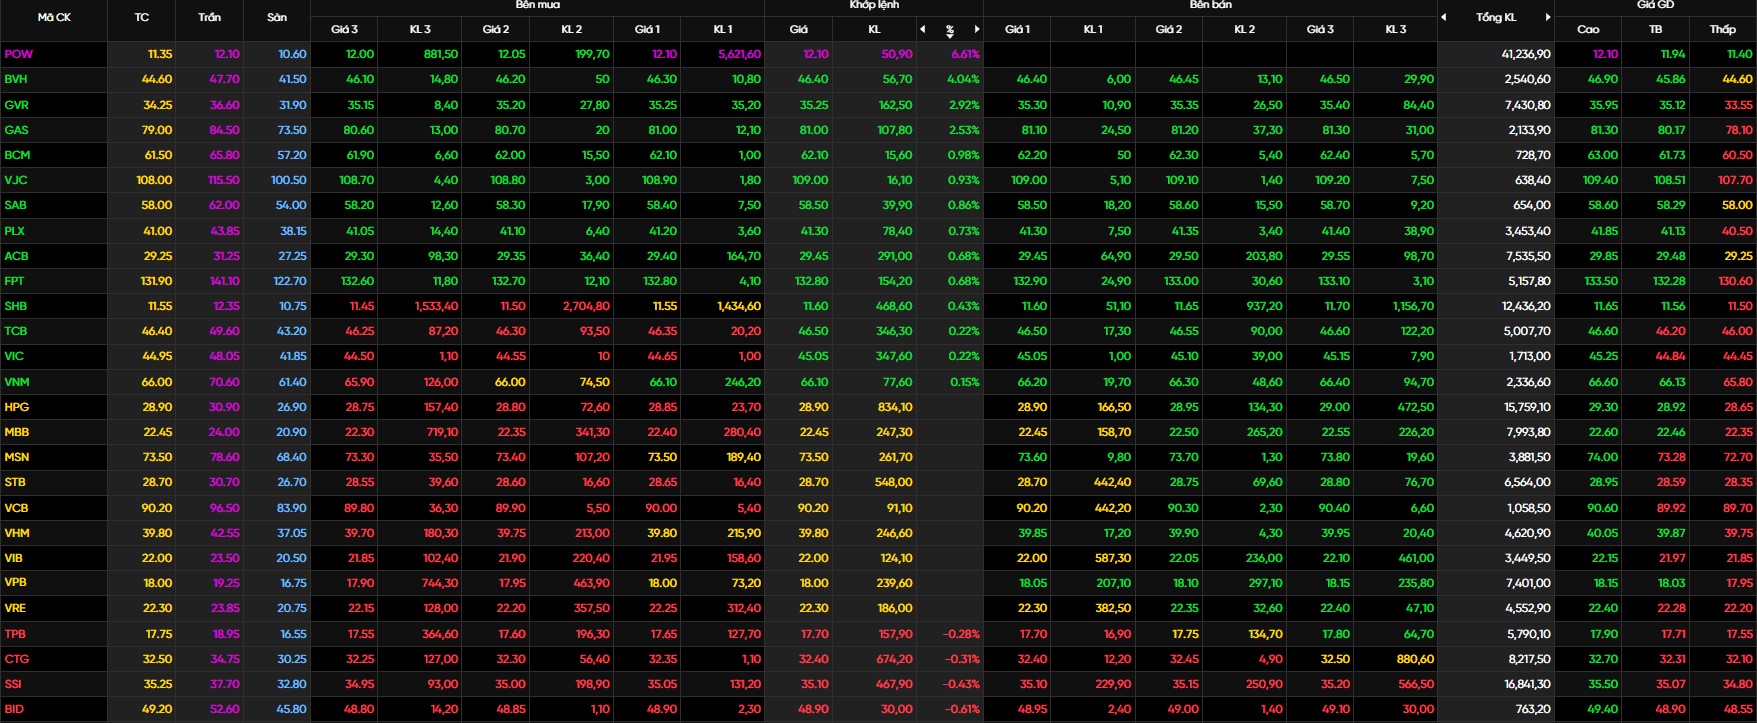The width and height of the screenshot is (1757, 723).
Task: Click Giá header under Khớp lệnh
Action: click(798, 29)
